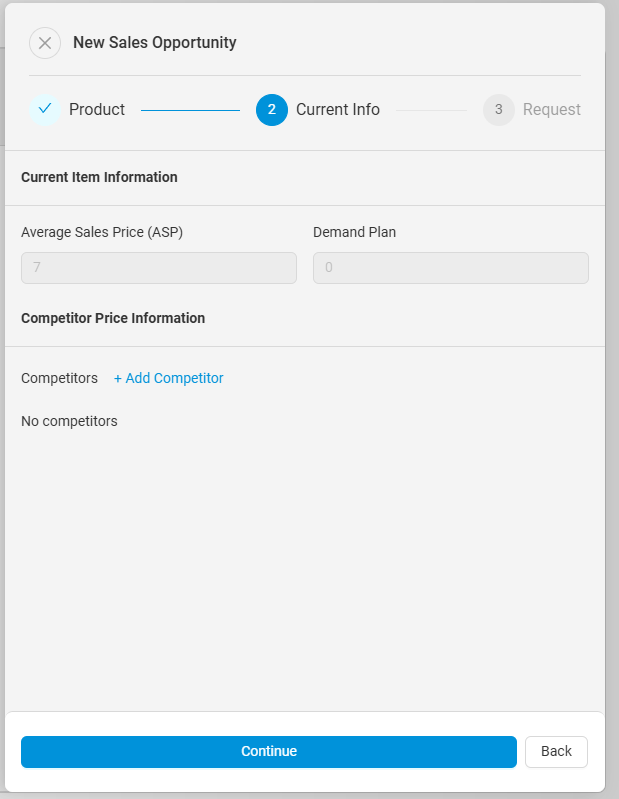Click the No competitors text

pyautogui.click(x=69, y=421)
